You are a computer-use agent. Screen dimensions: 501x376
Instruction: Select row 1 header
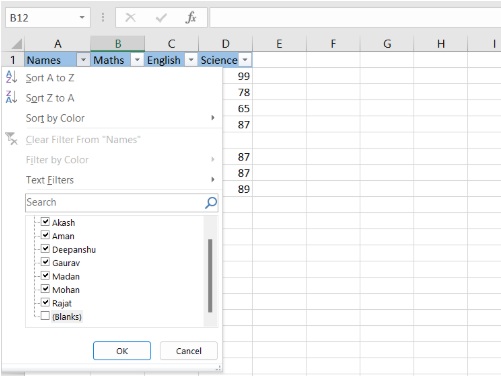pyautogui.click(x=13, y=60)
